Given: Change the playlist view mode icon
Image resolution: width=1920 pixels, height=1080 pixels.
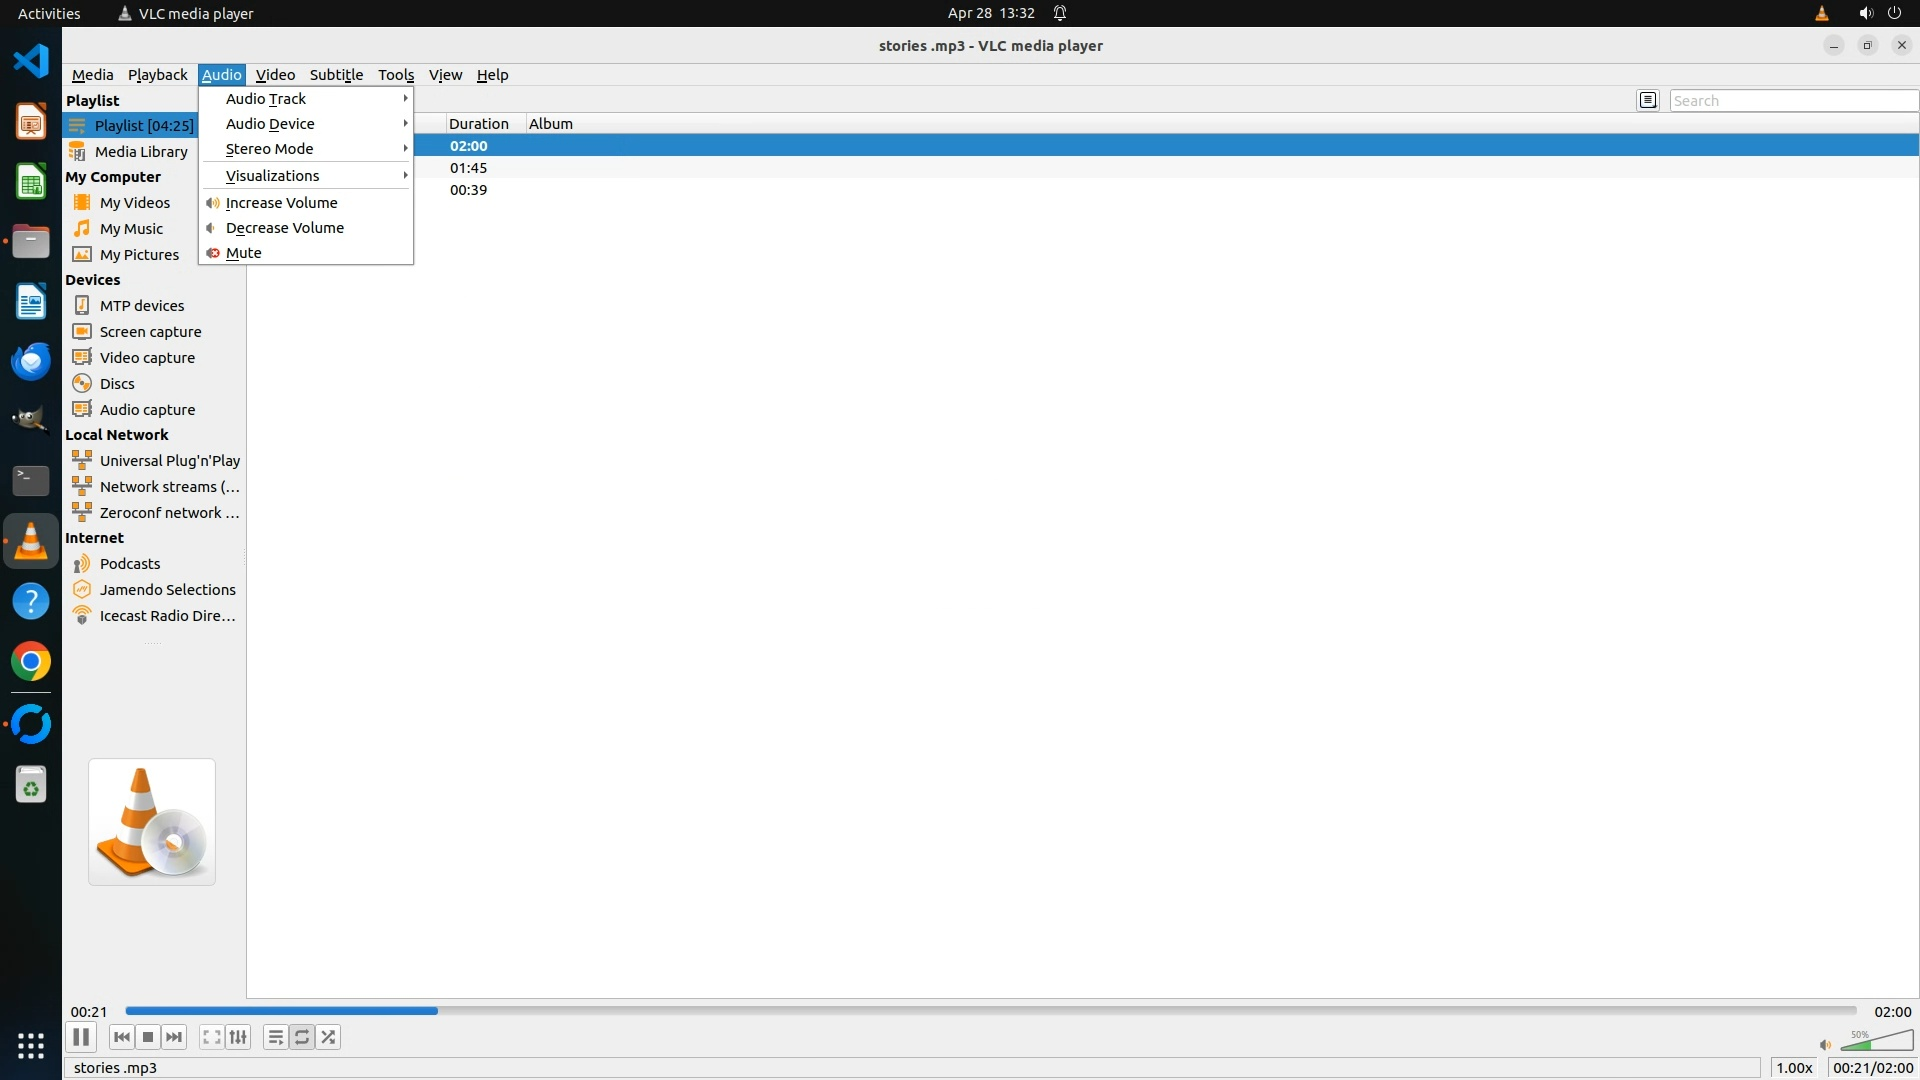Looking at the screenshot, I should [x=1648, y=100].
